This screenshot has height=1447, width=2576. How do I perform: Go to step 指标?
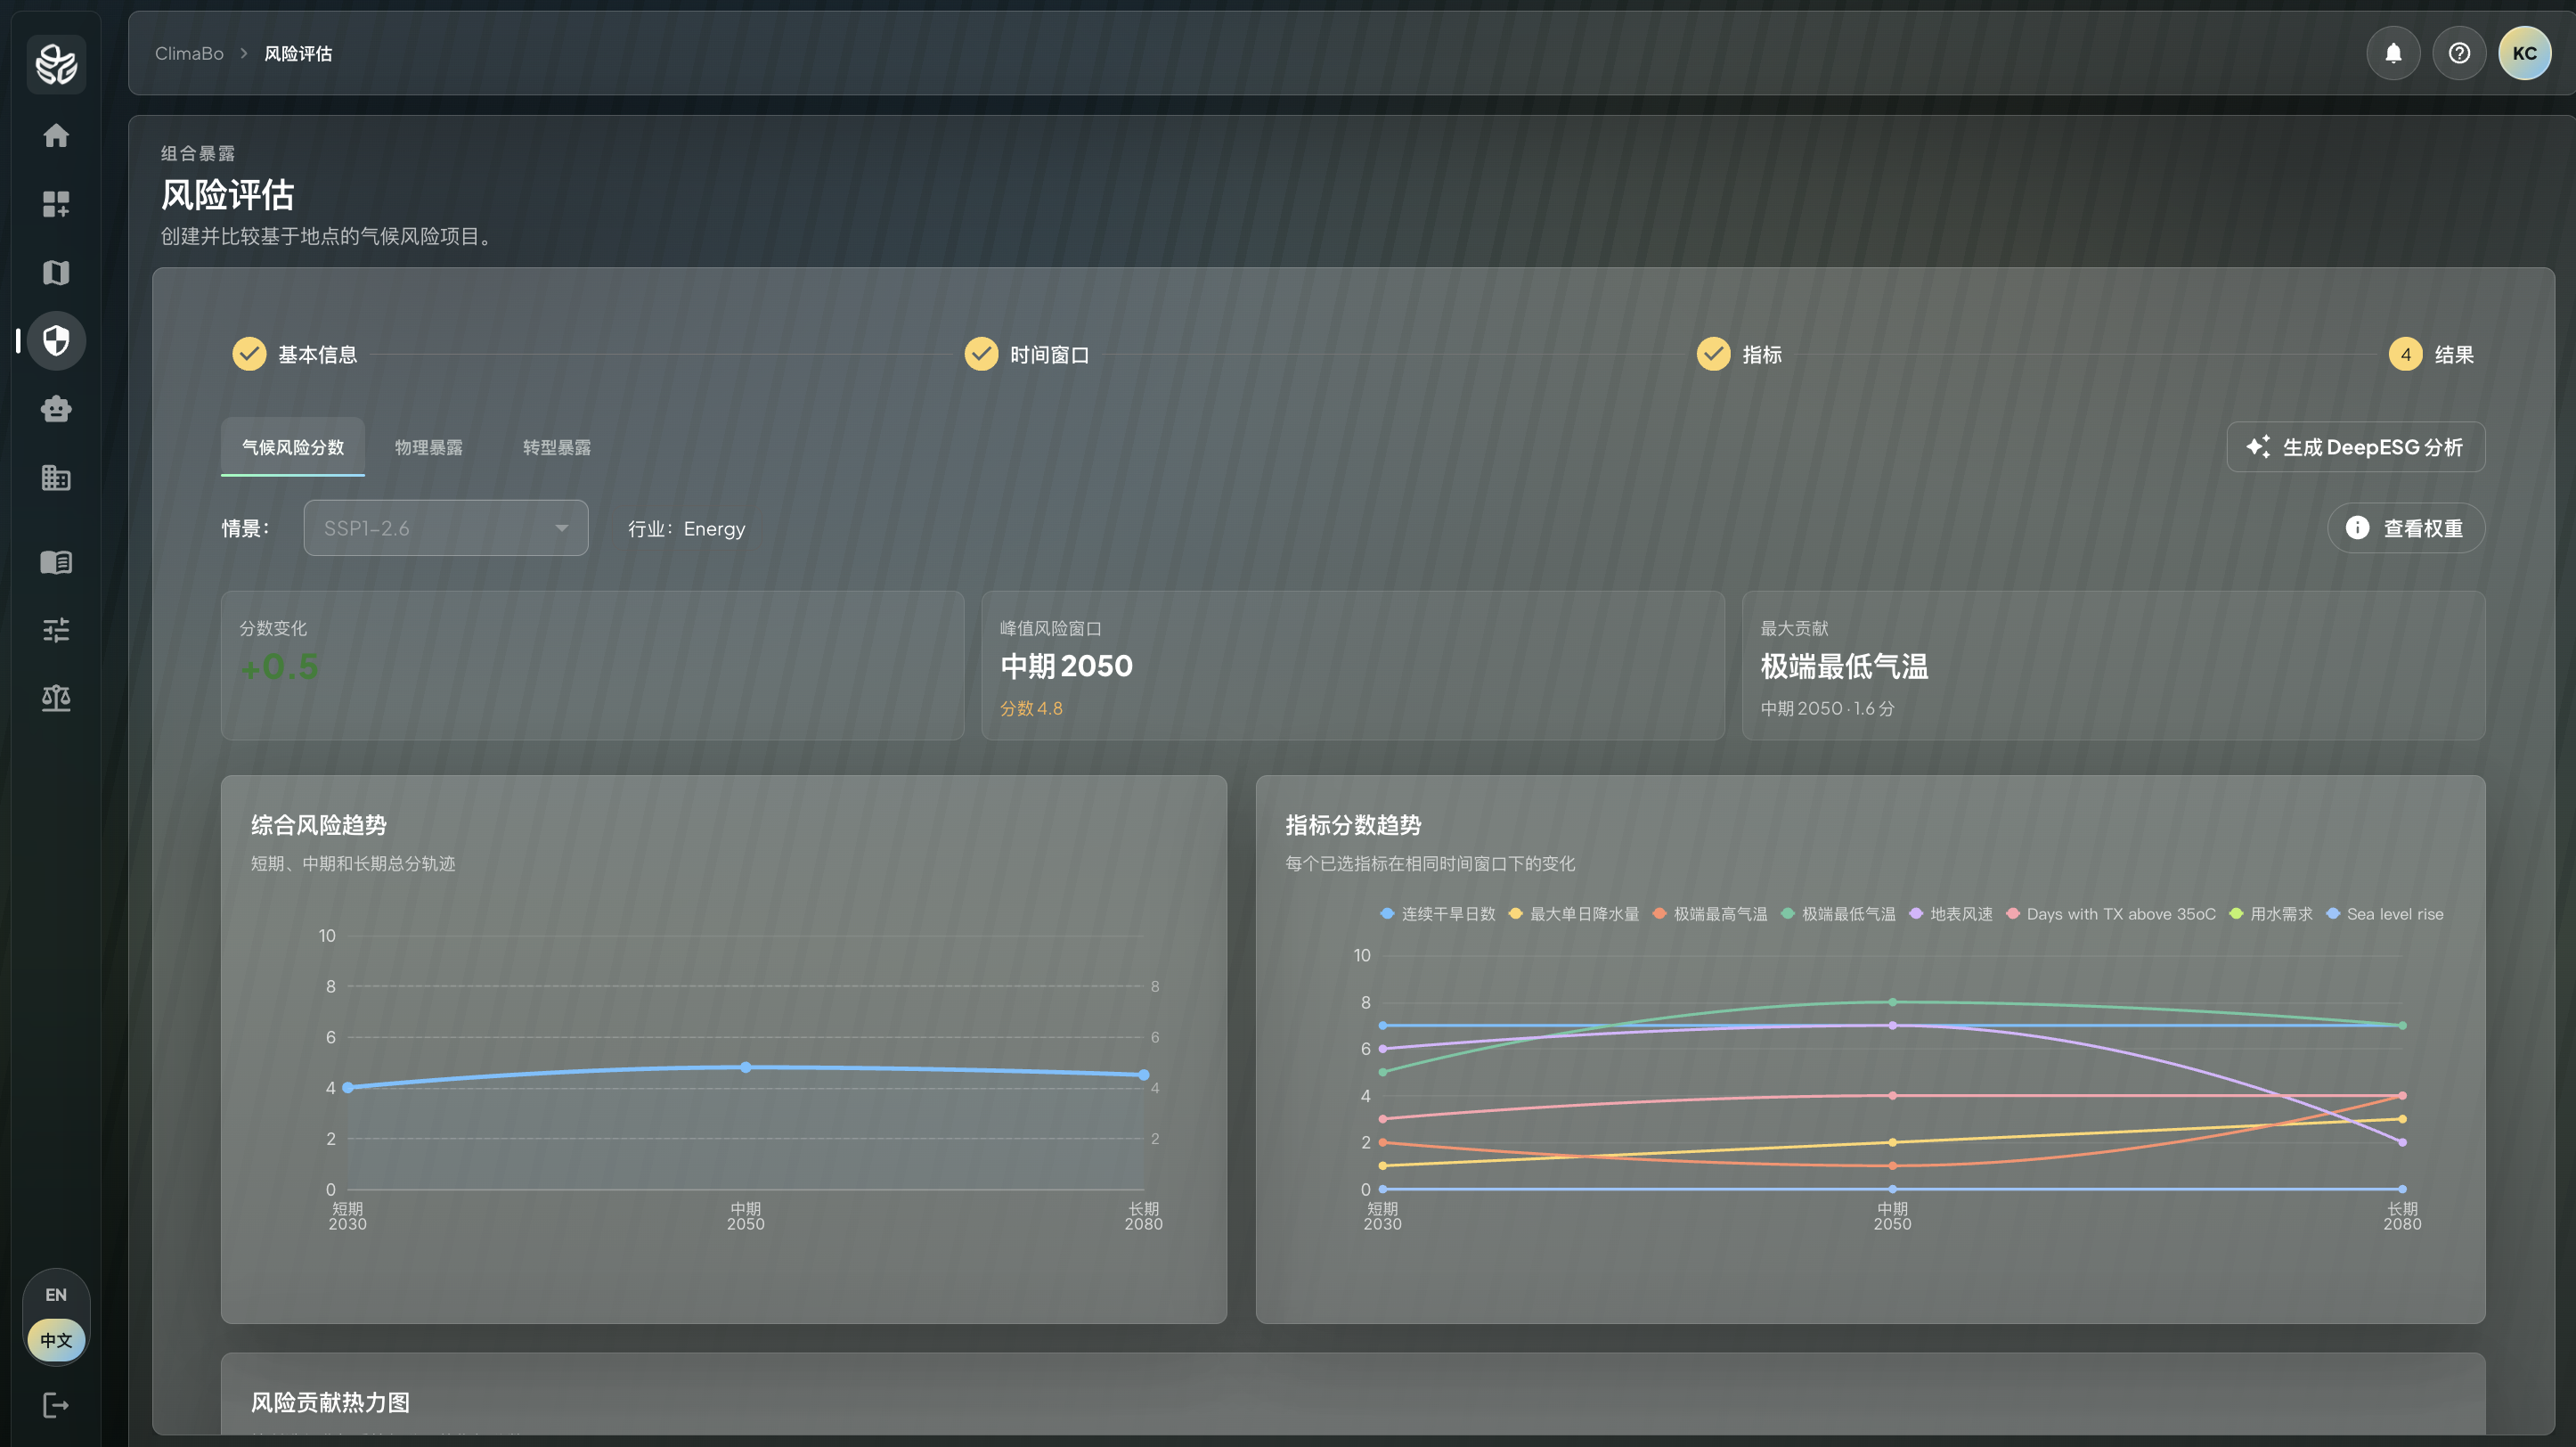point(1740,354)
